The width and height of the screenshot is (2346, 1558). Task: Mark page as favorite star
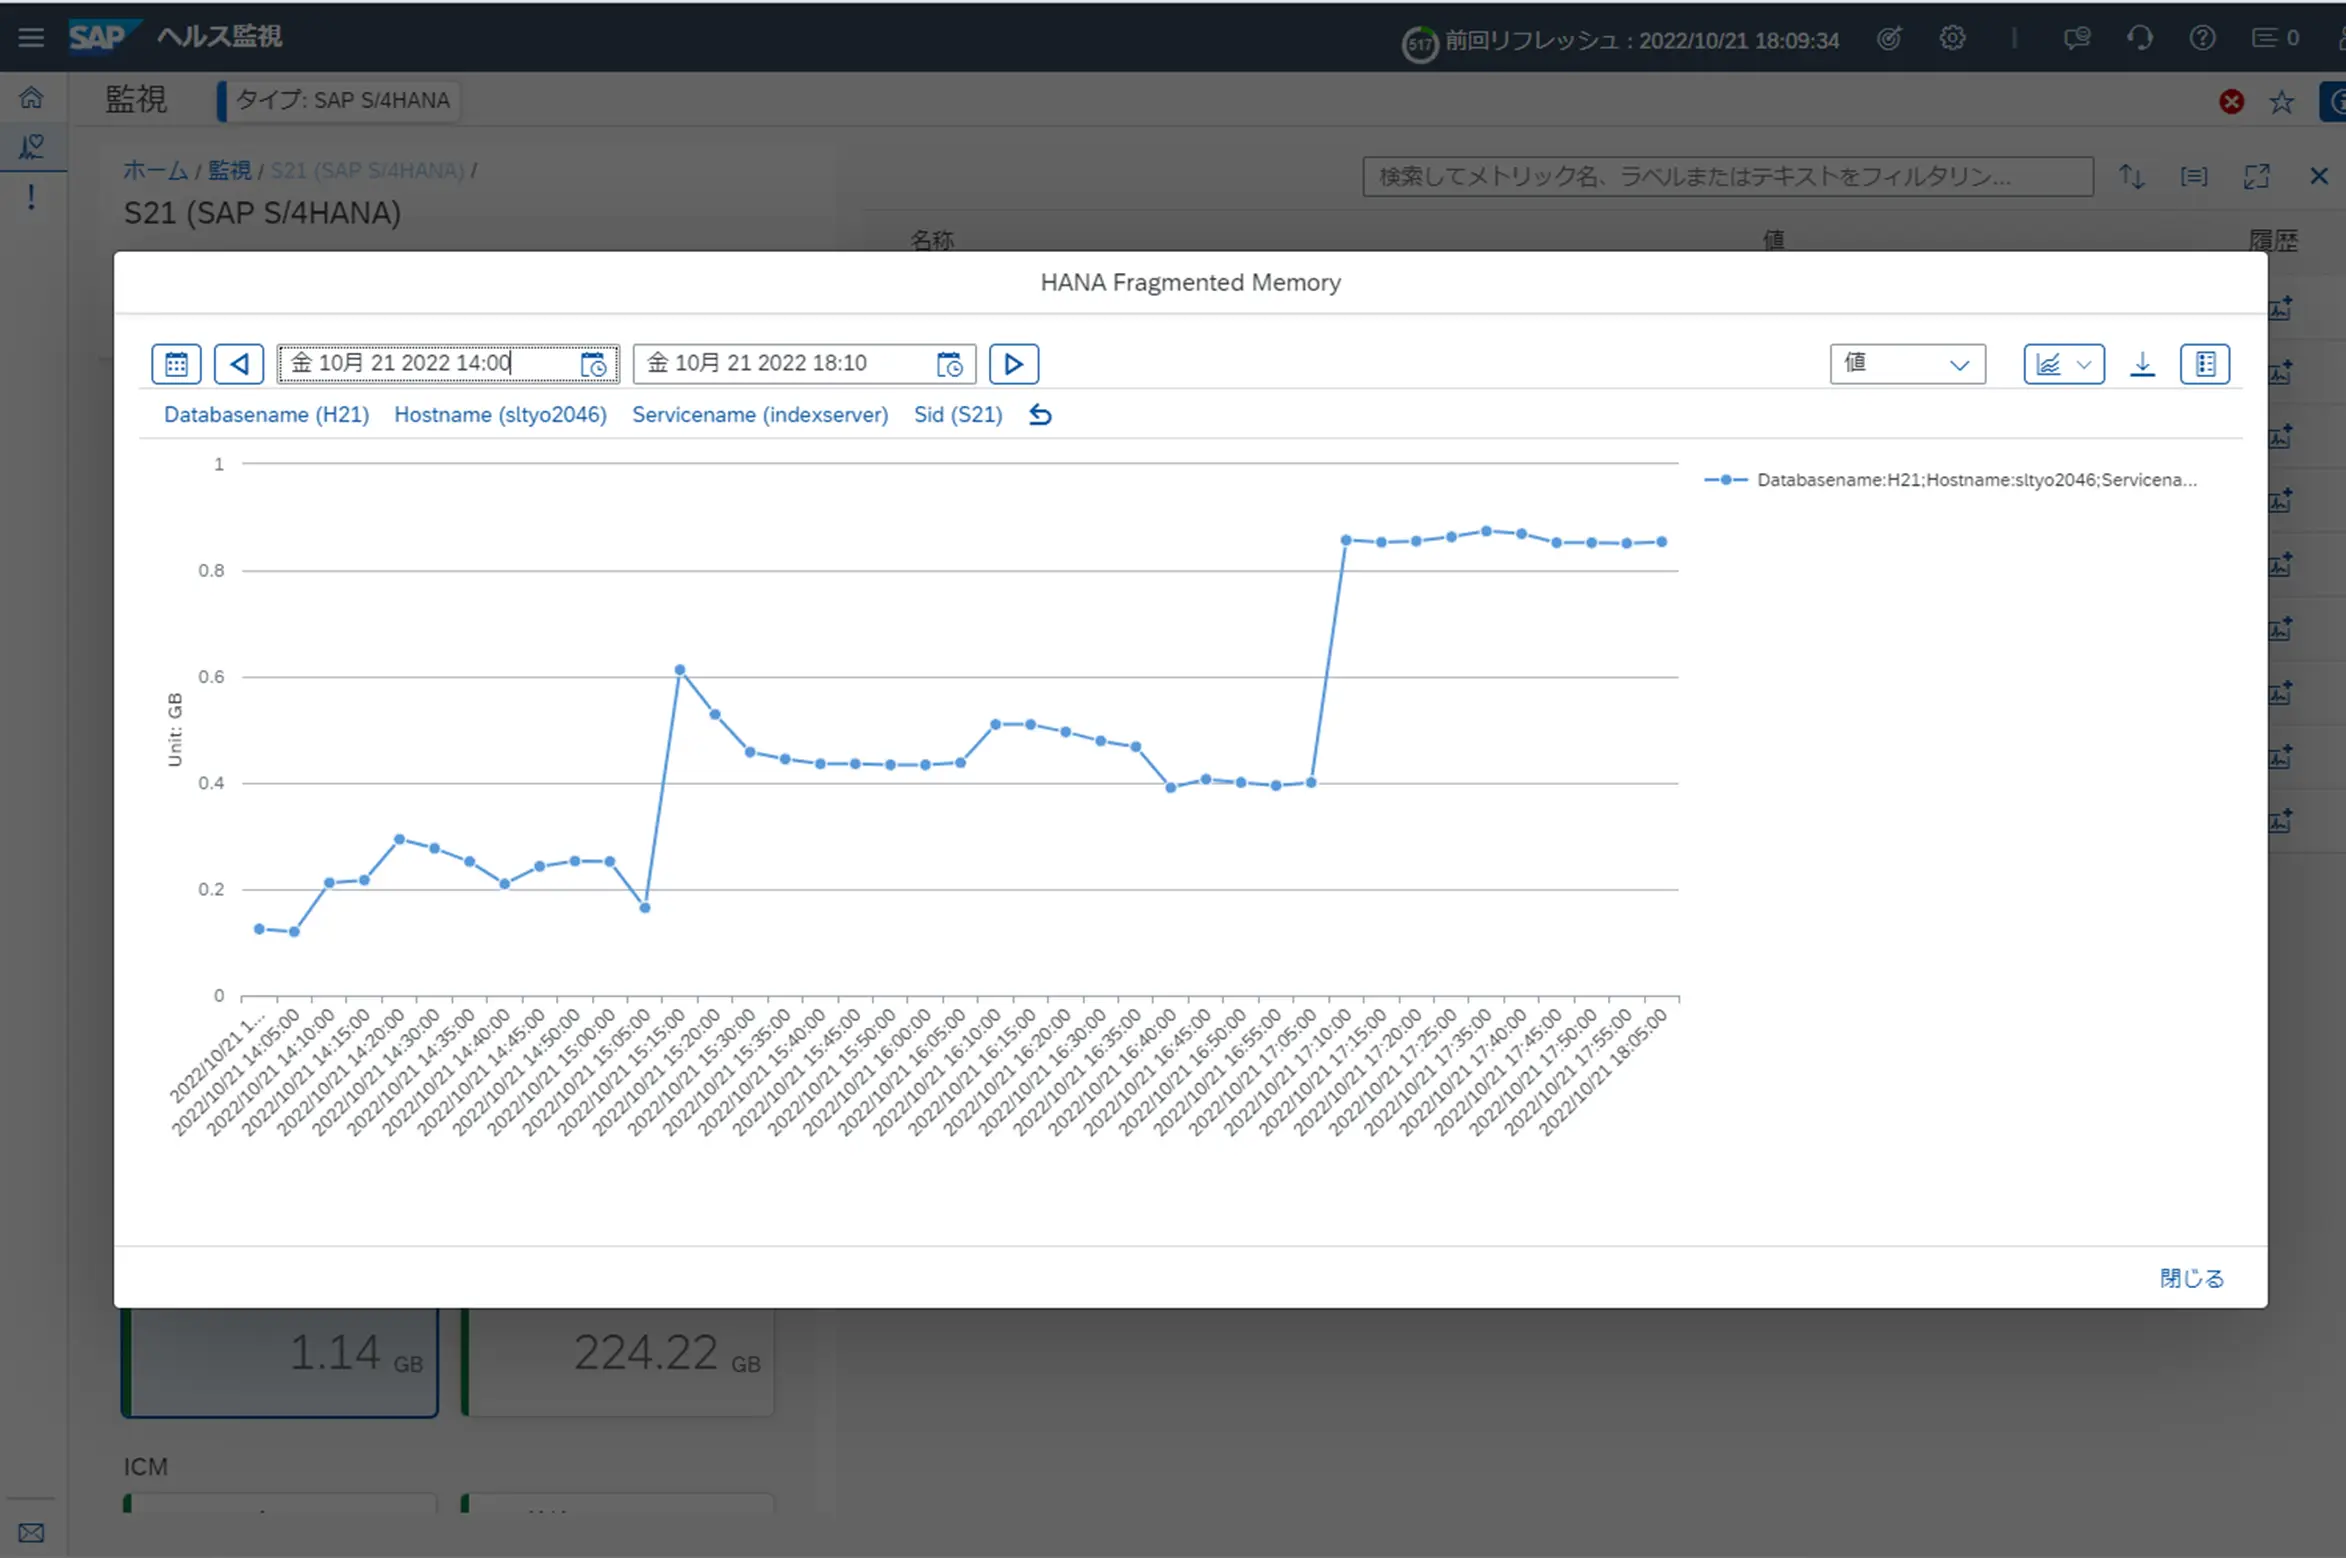[2282, 101]
